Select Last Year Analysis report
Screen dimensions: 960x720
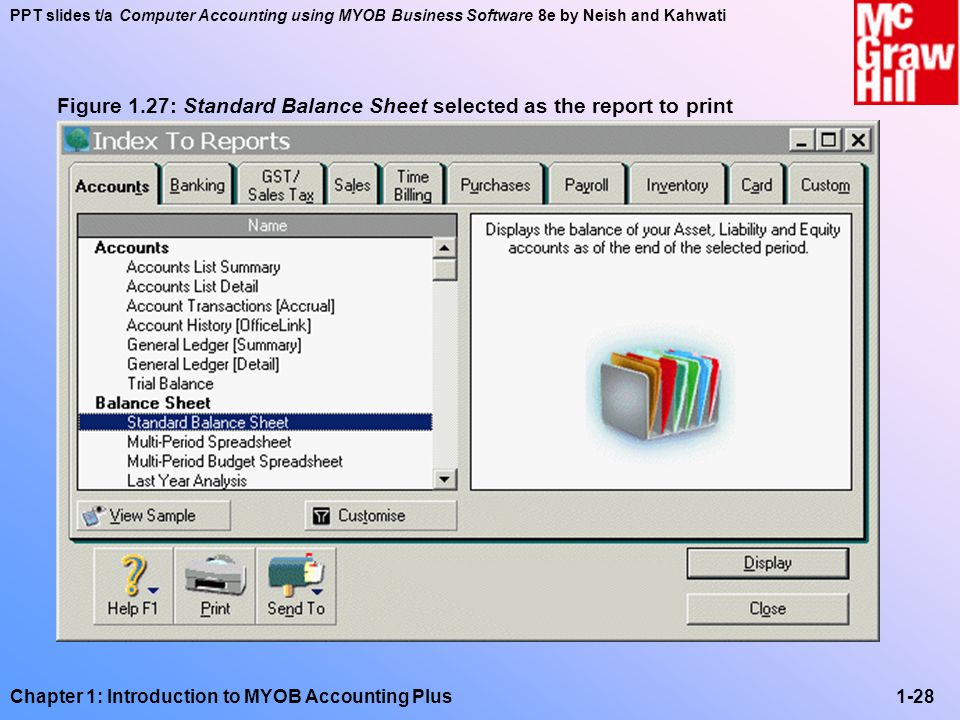coord(187,481)
